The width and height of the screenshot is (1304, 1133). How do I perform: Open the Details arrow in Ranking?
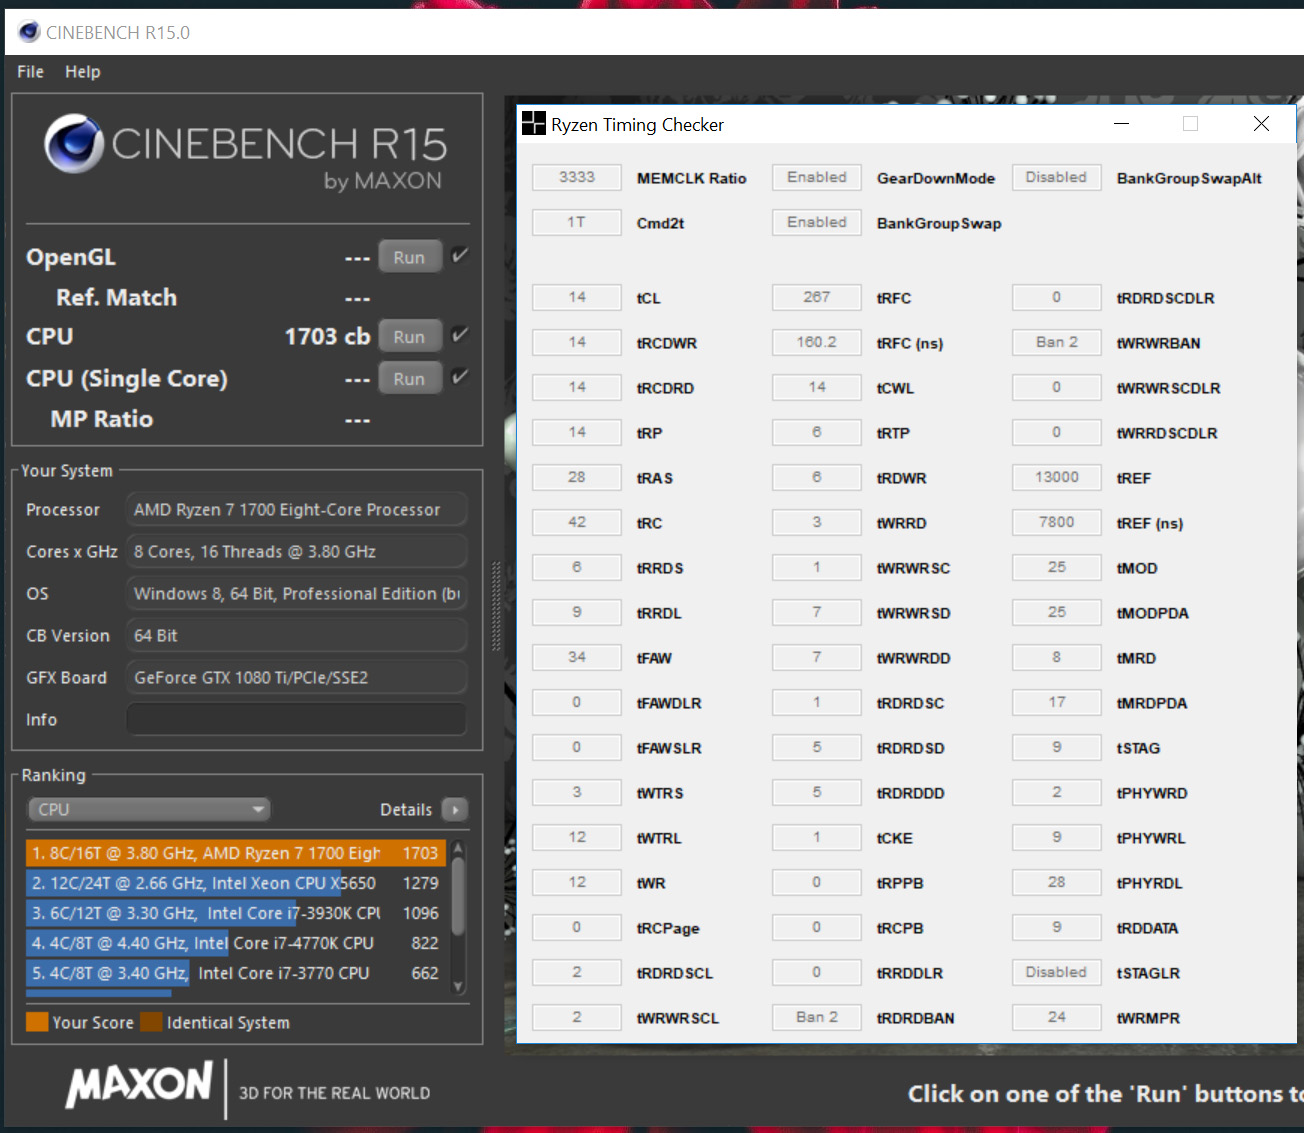point(455,809)
